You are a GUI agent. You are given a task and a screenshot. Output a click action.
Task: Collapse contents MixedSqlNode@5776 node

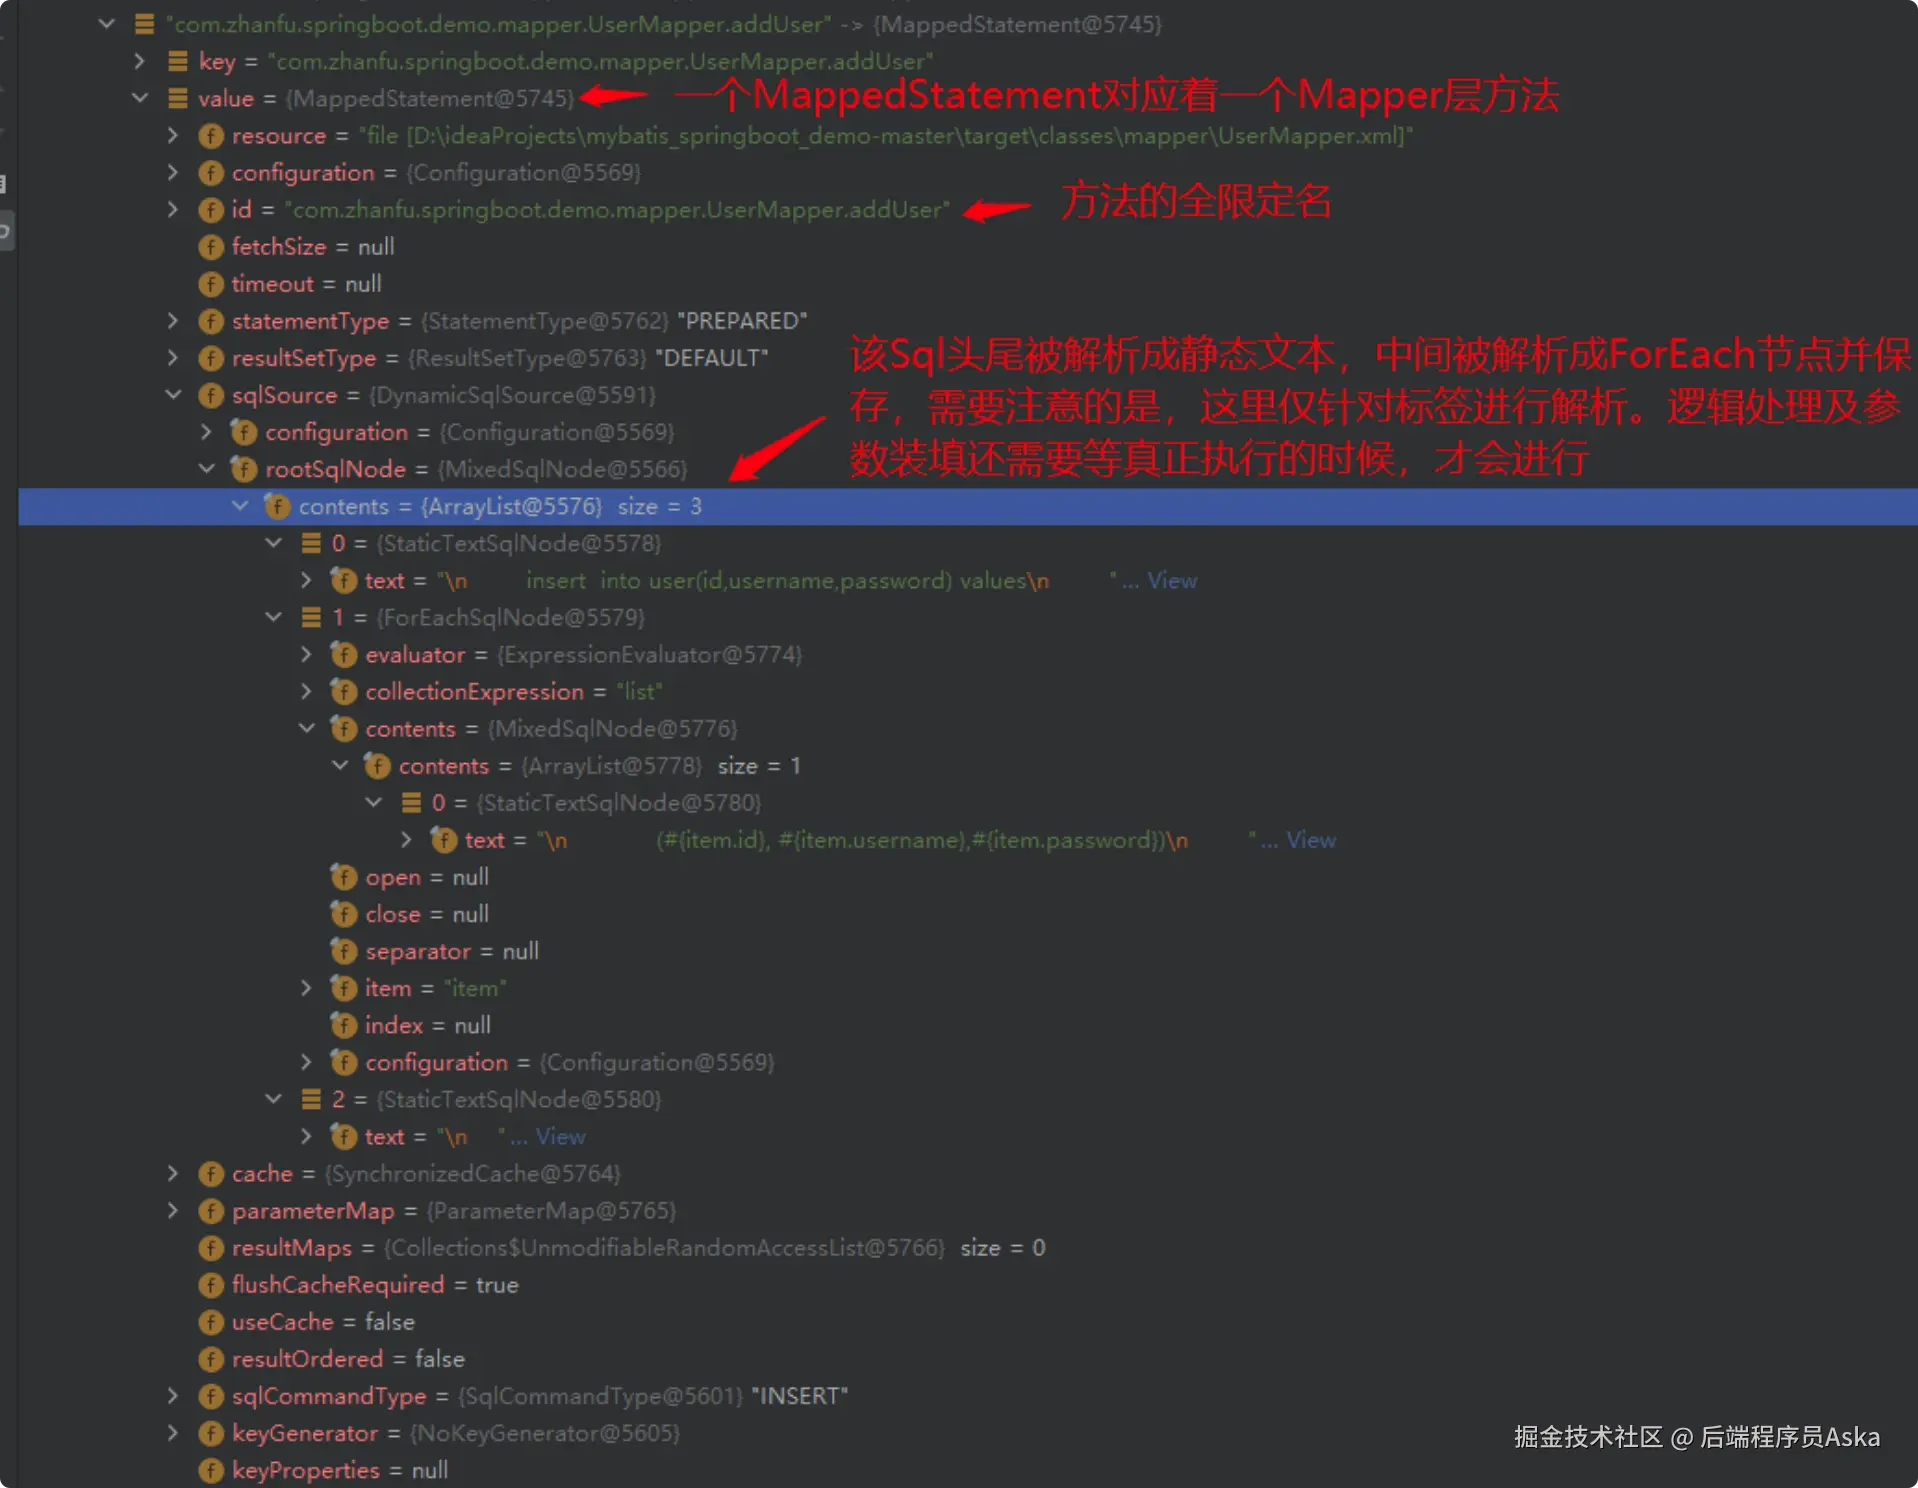tap(307, 728)
